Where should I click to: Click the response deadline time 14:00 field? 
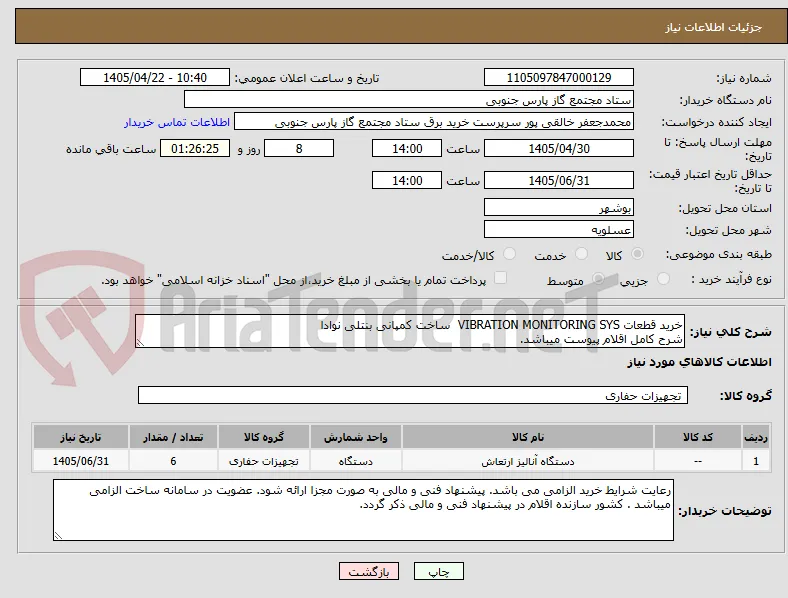tap(407, 149)
